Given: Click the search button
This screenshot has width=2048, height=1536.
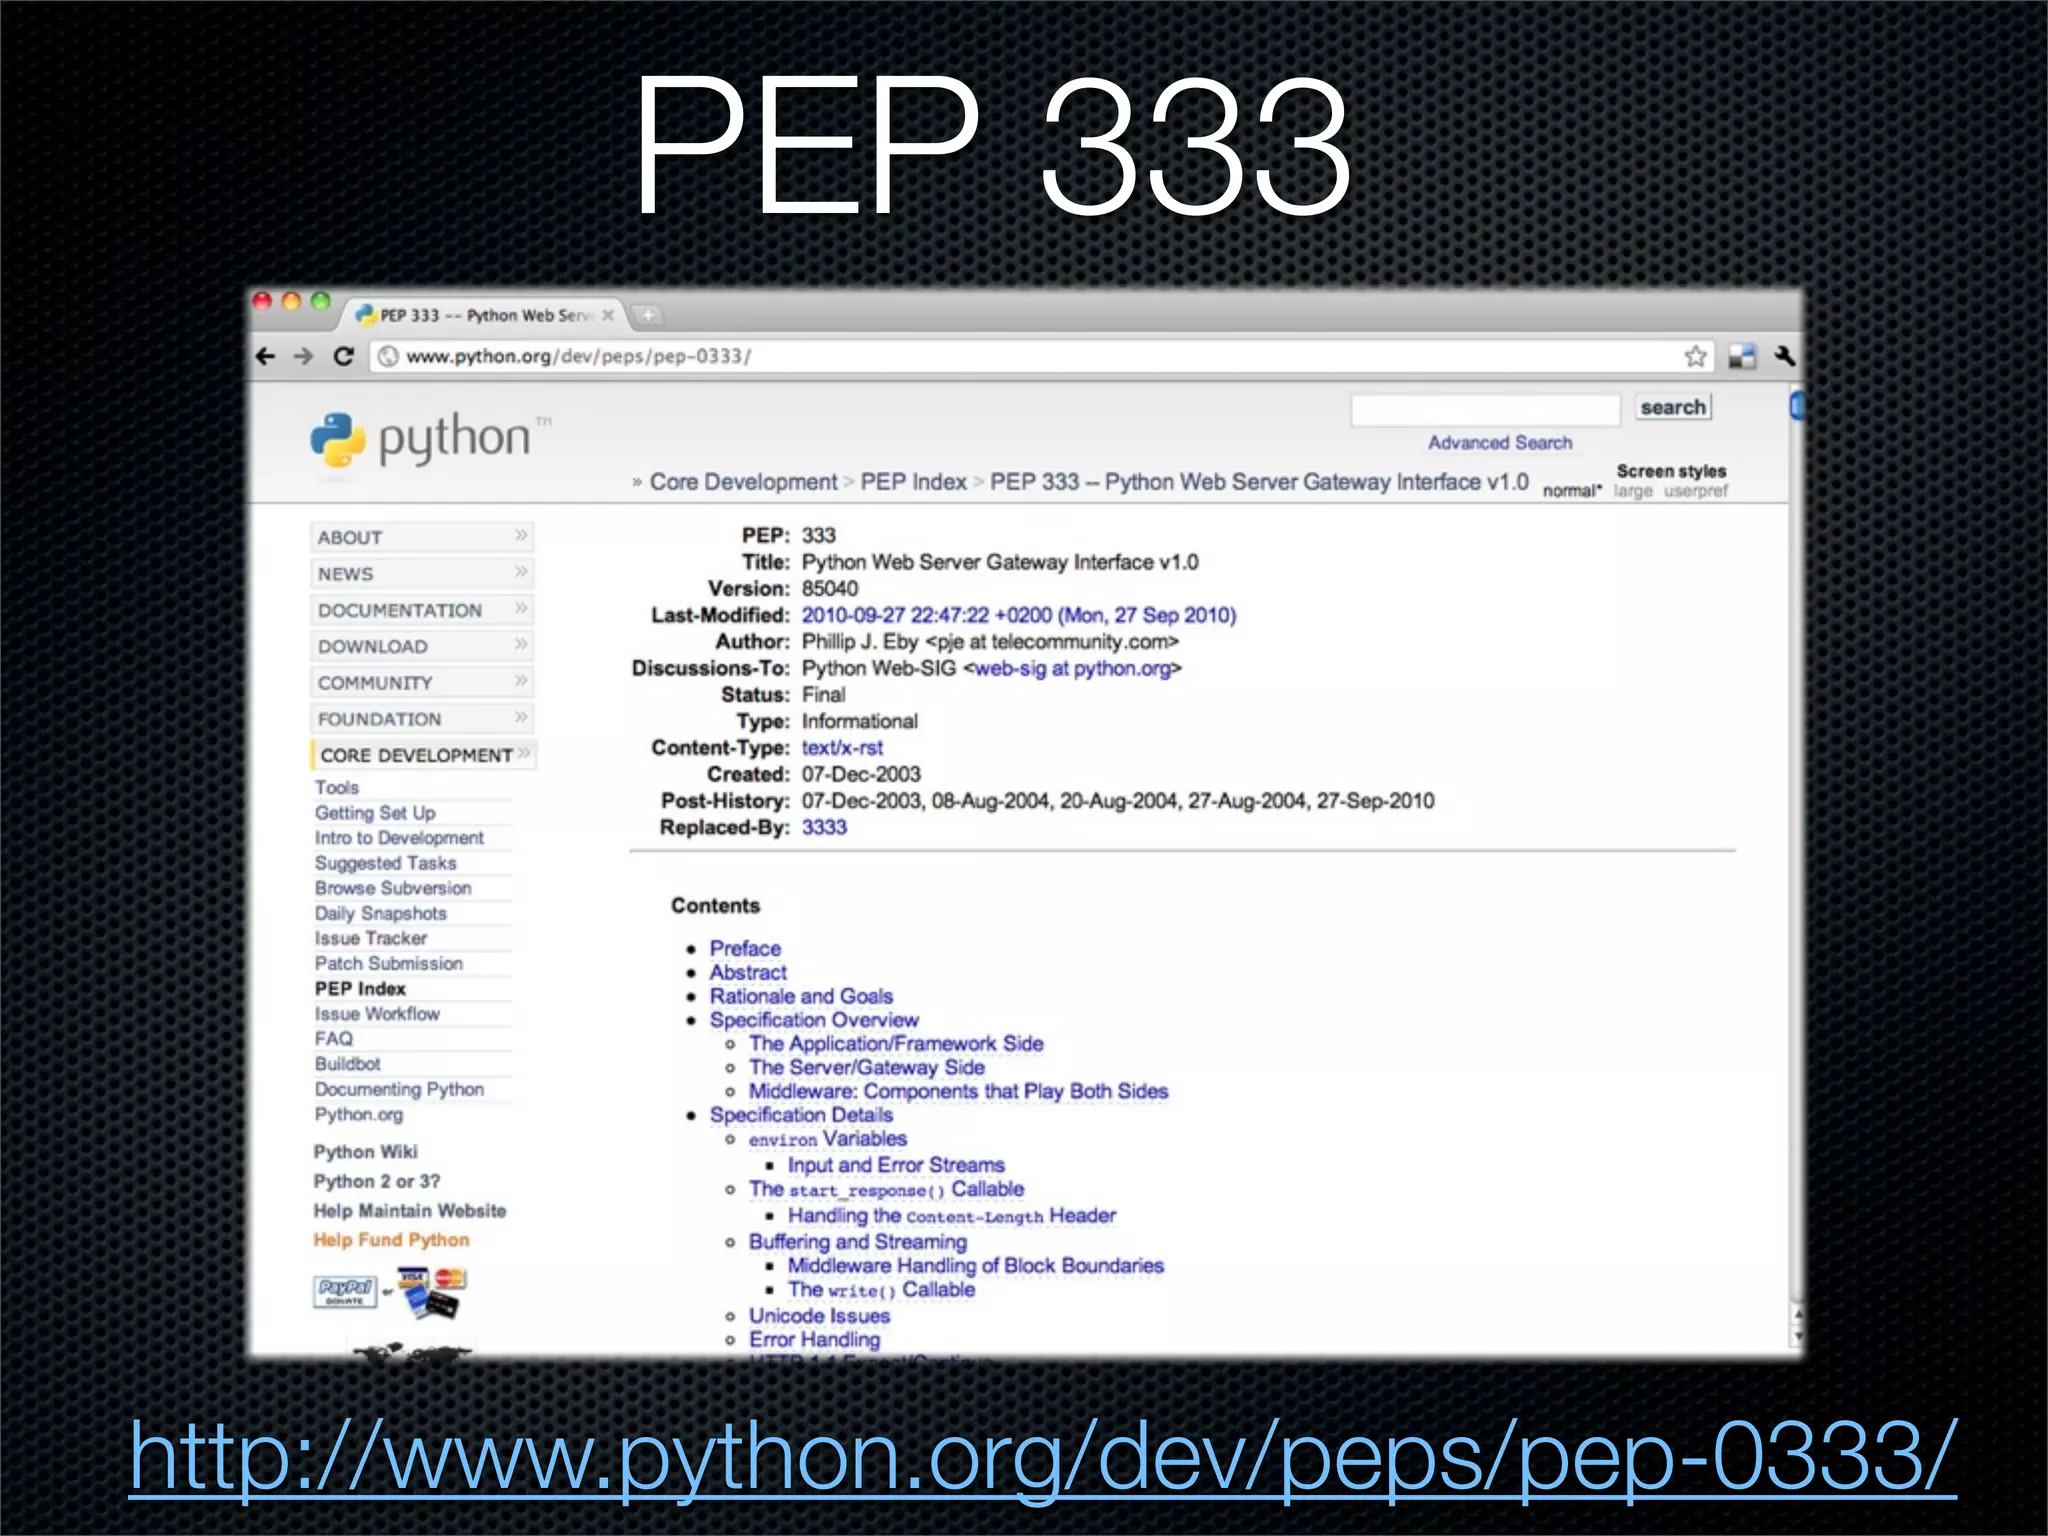Looking at the screenshot, I should 1673,407.
